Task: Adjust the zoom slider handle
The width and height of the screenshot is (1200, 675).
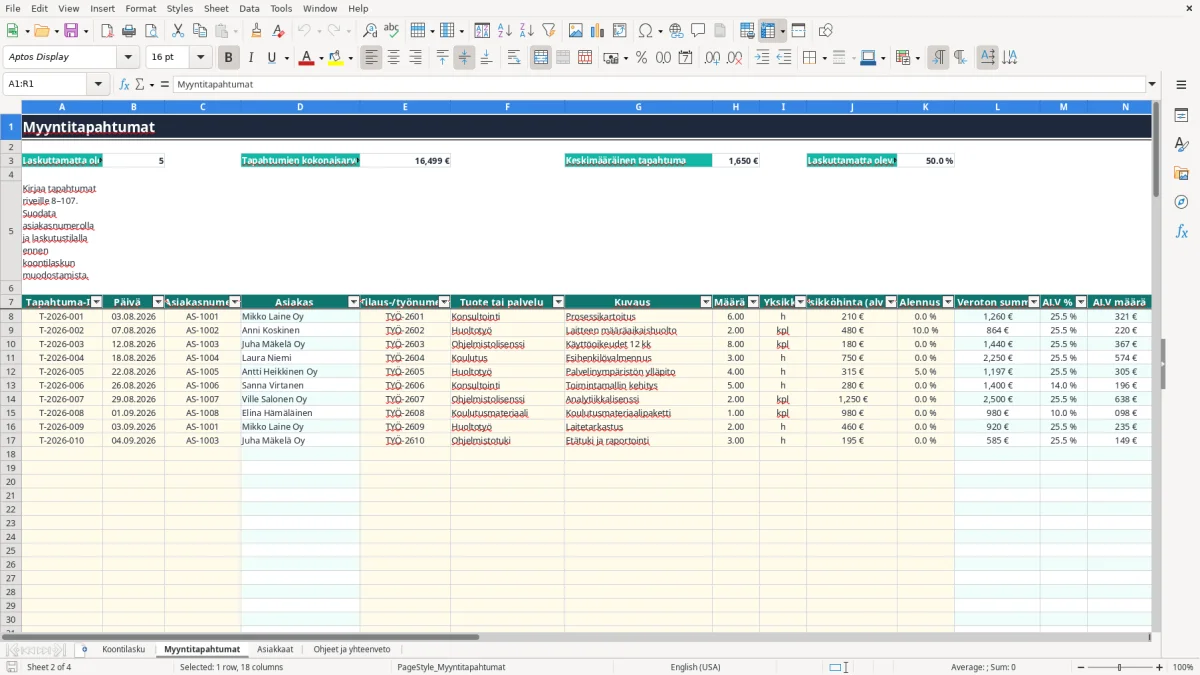Action: (1120, 667)
